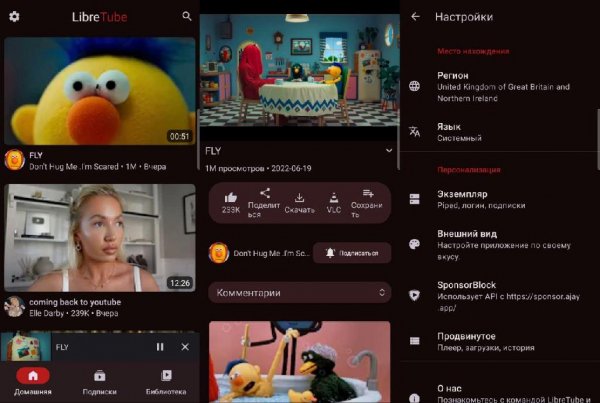Switch to the Библиотека tab

pyautogui.click(x=166, y=382)
